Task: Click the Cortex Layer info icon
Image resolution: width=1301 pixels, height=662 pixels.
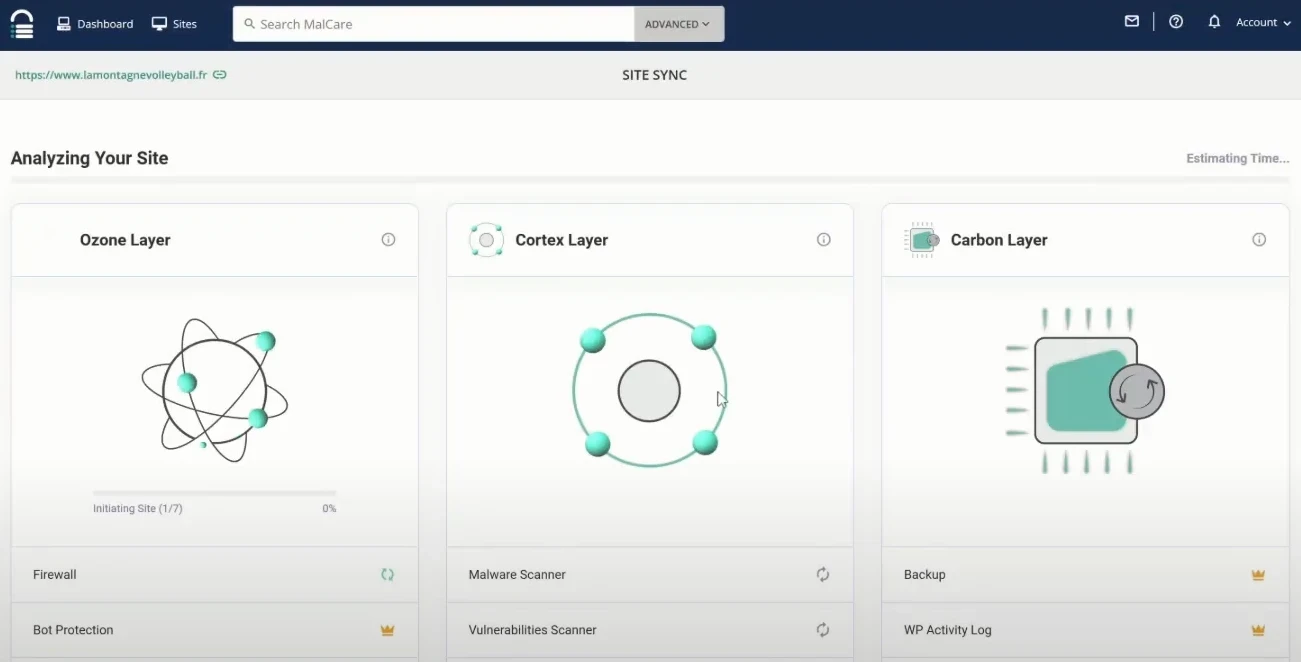Action: pos(823,239)
